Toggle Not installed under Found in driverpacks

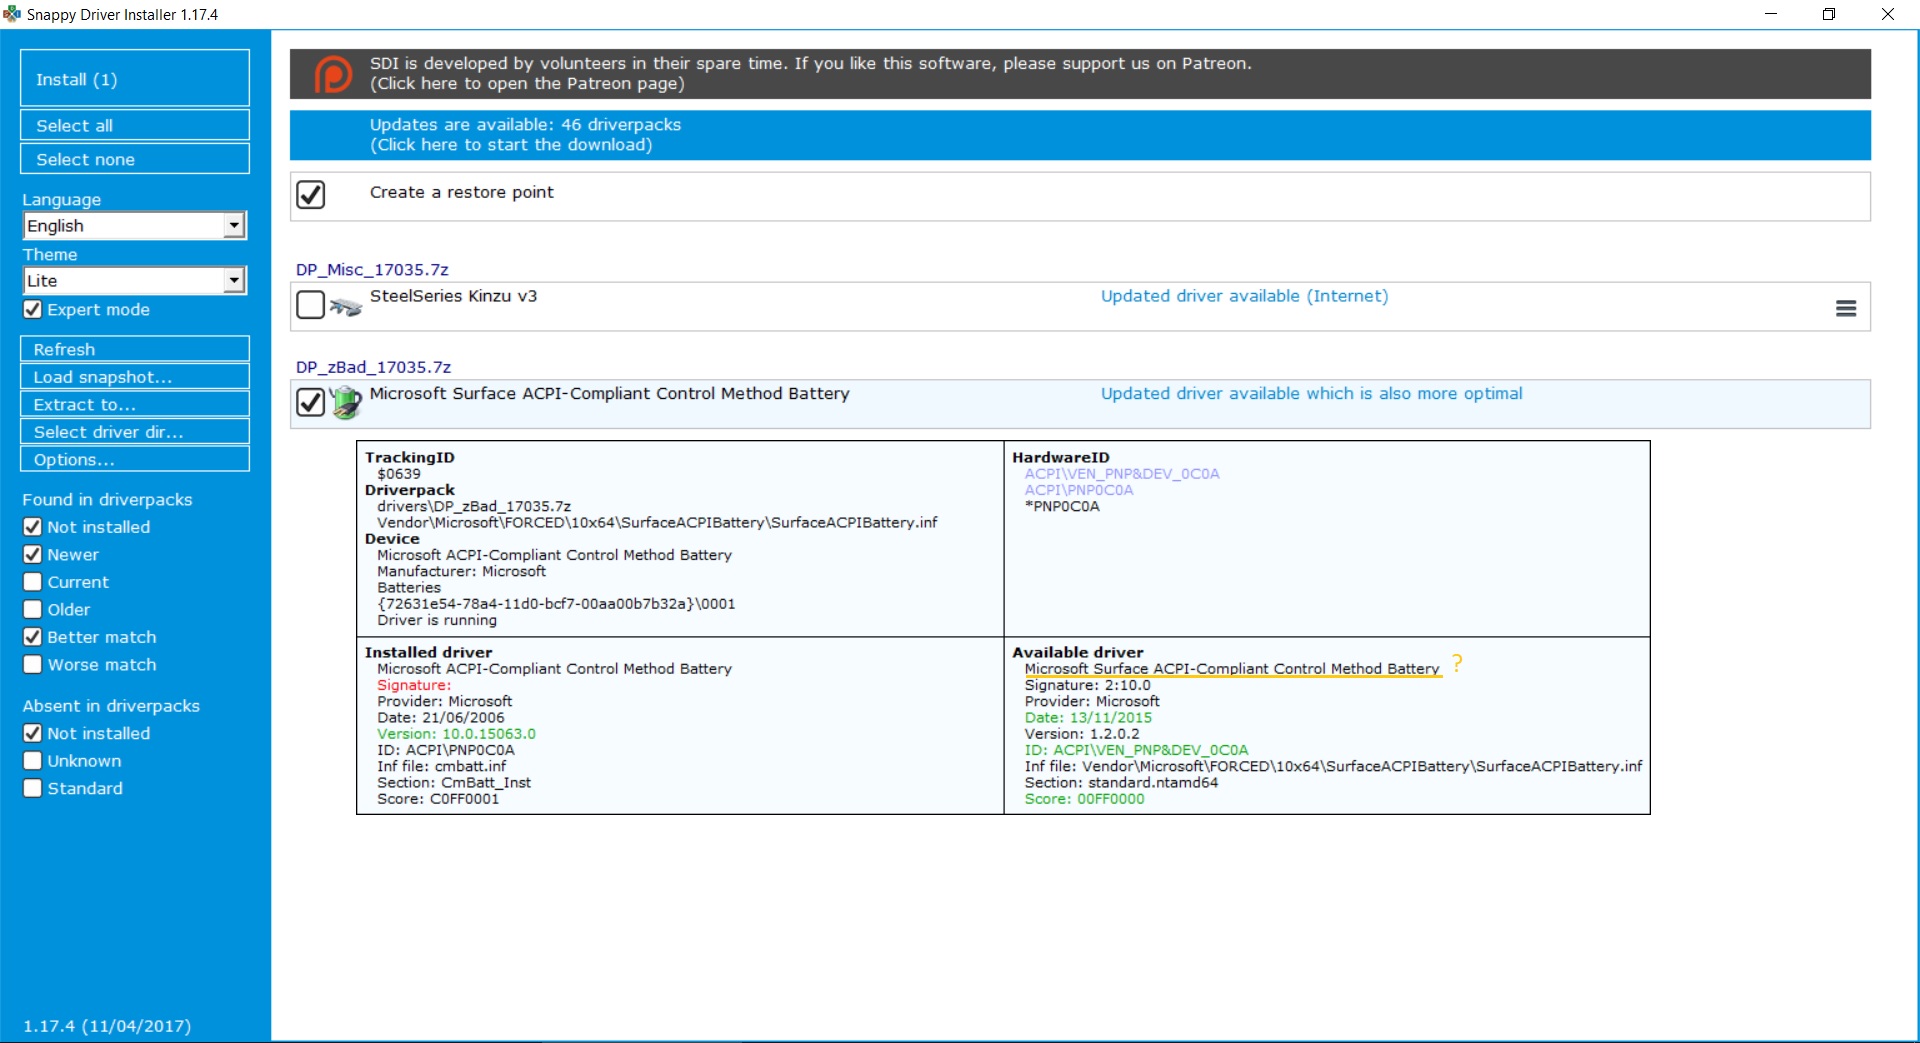coord(33,527)
